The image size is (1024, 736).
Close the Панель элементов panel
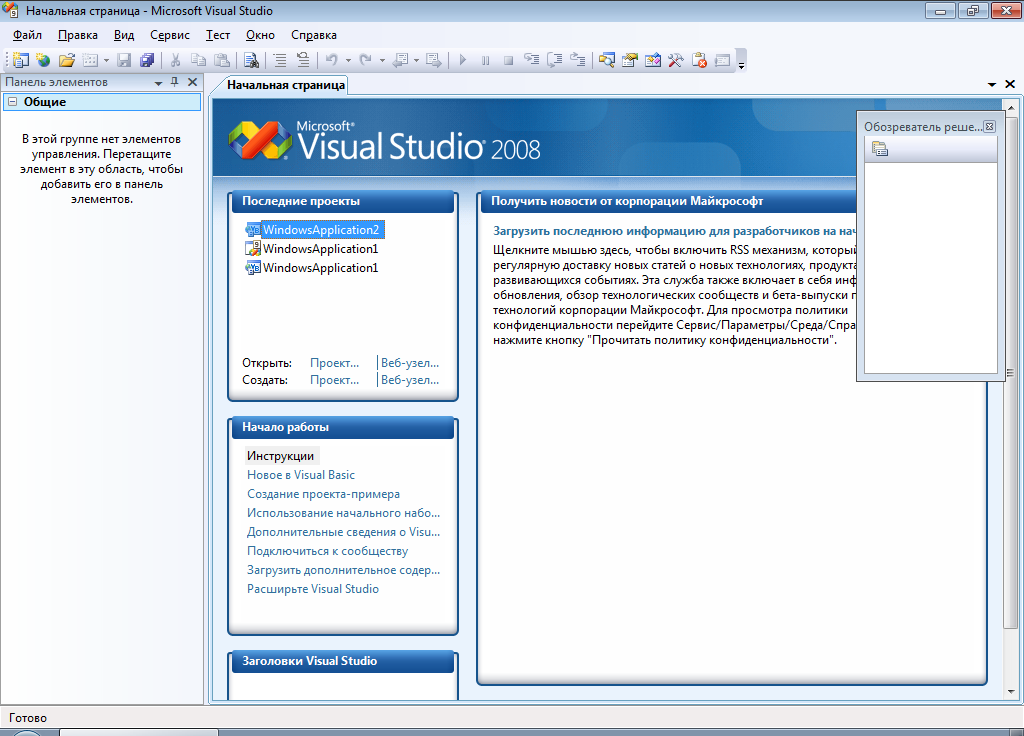point(192,82)
